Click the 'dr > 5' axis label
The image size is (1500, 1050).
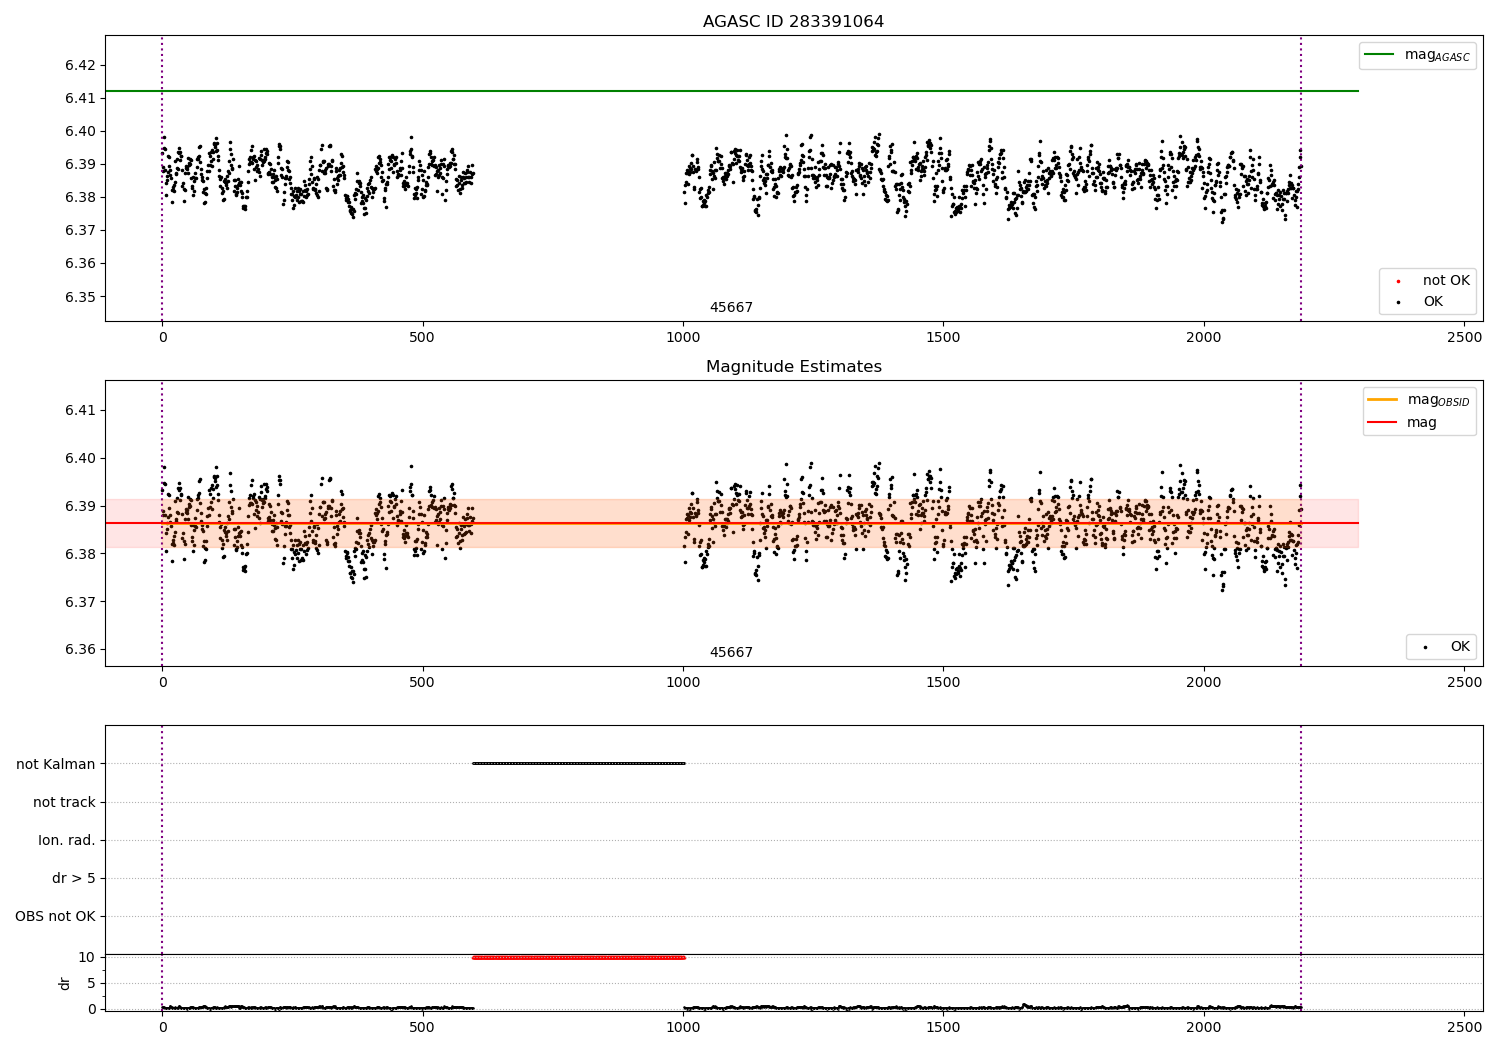(74, 879)
